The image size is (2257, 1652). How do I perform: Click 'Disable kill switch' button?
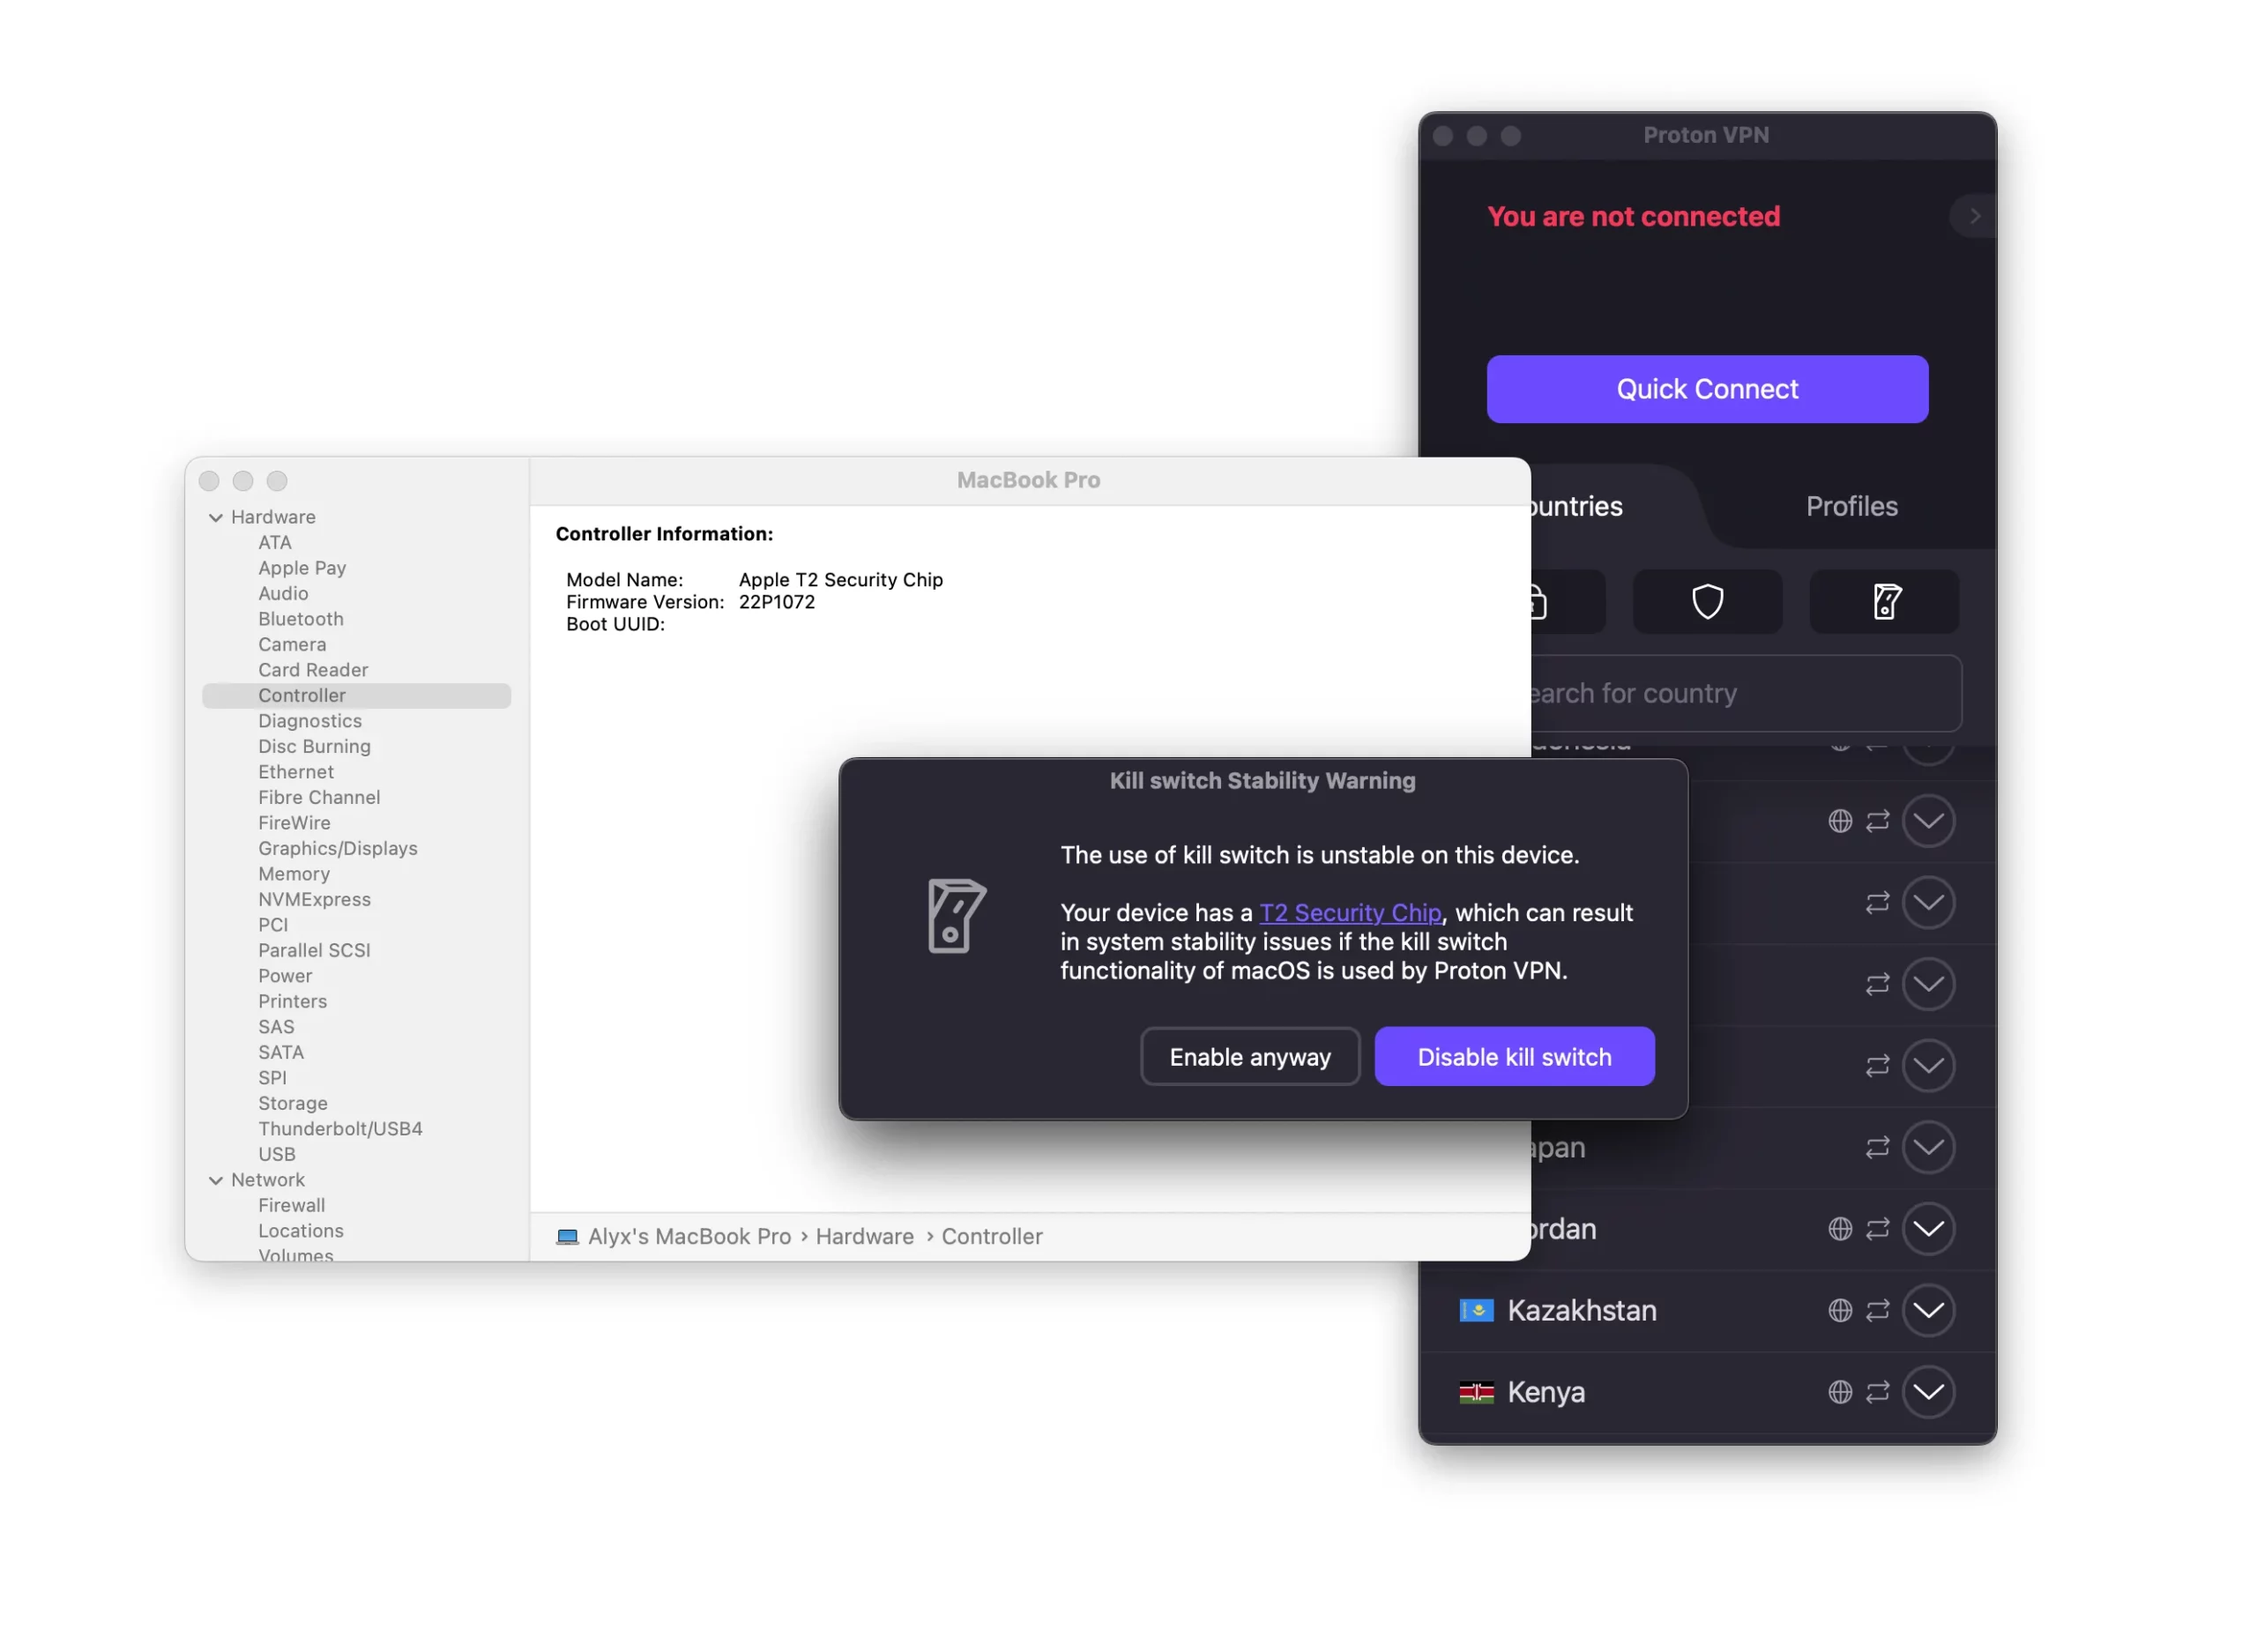pos(1512,1056)
